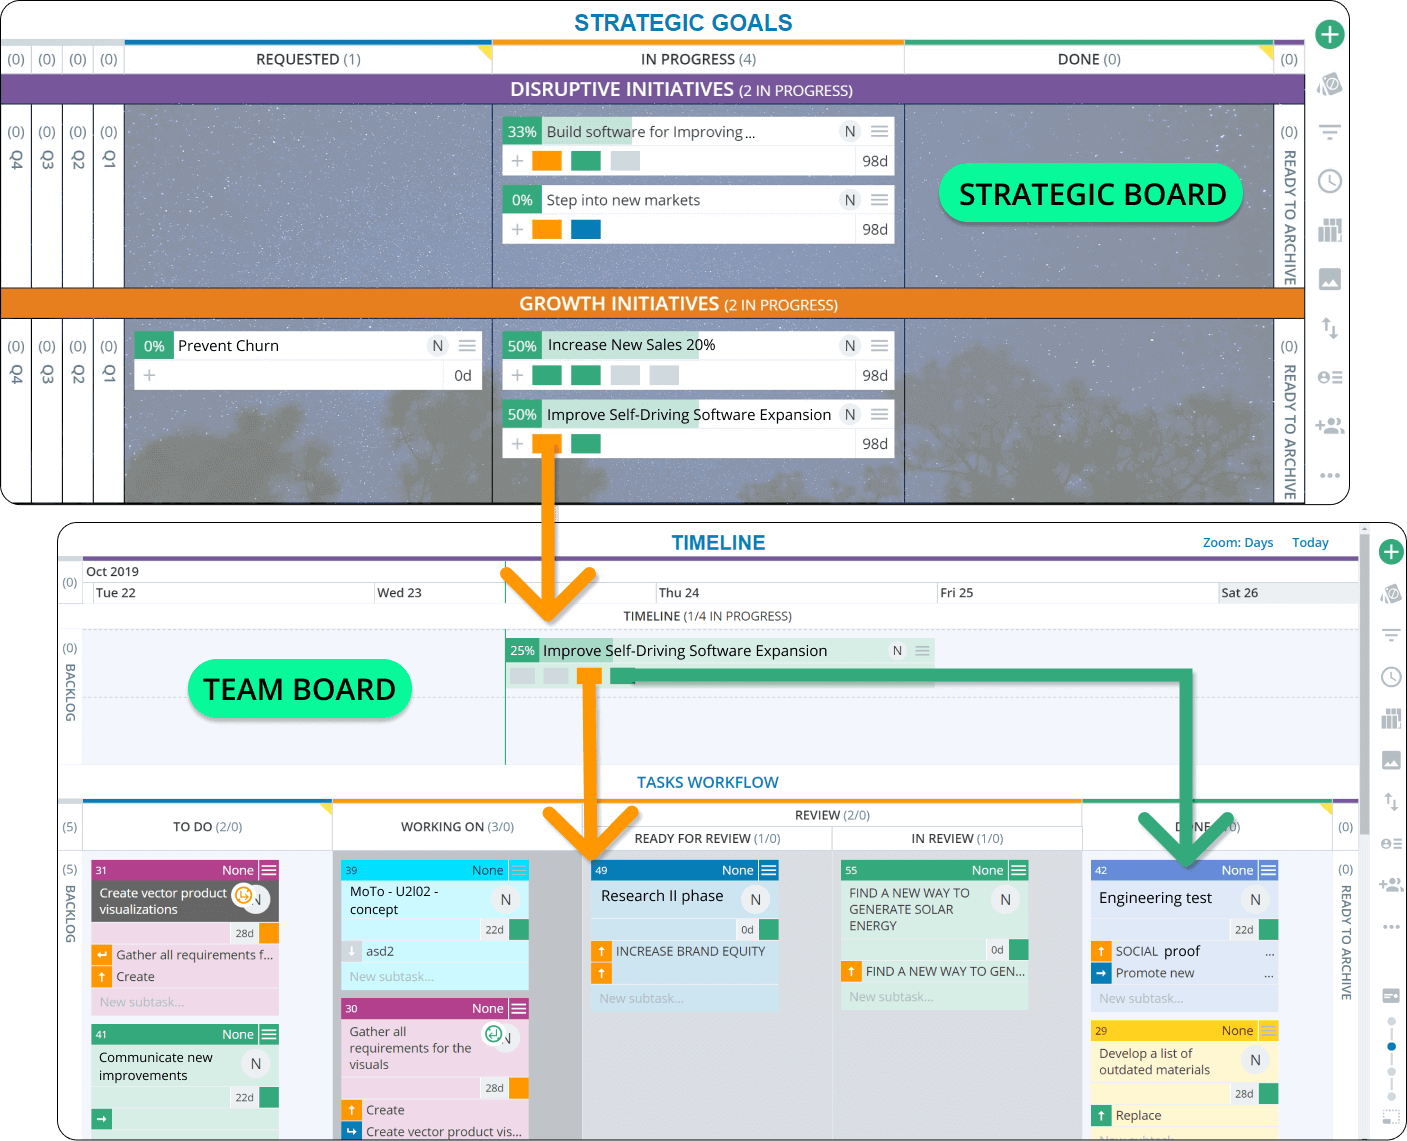Screen dimensions: 1407x1141
Task: Click the user list icon in the Team board sidebar
Action: click(x=1391, y=843)
